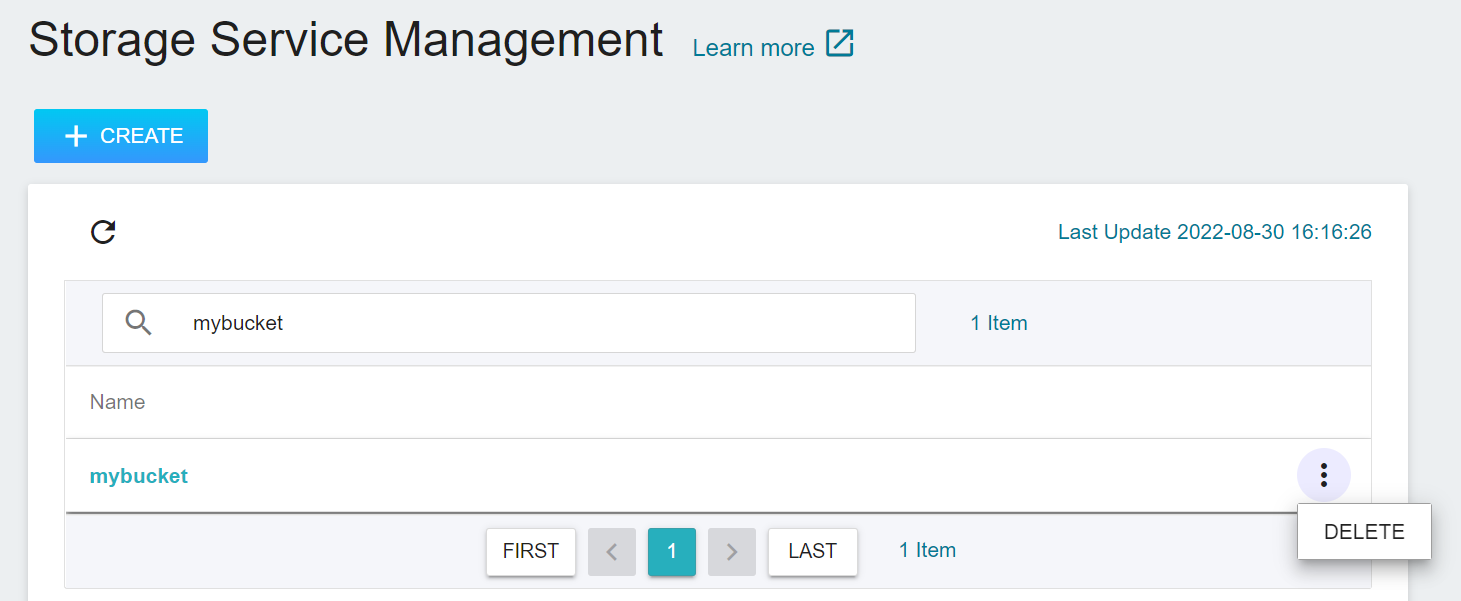1461x601 pixels.
Task: Click the Storage Service Management heading
Action: [x=346, y=40]
